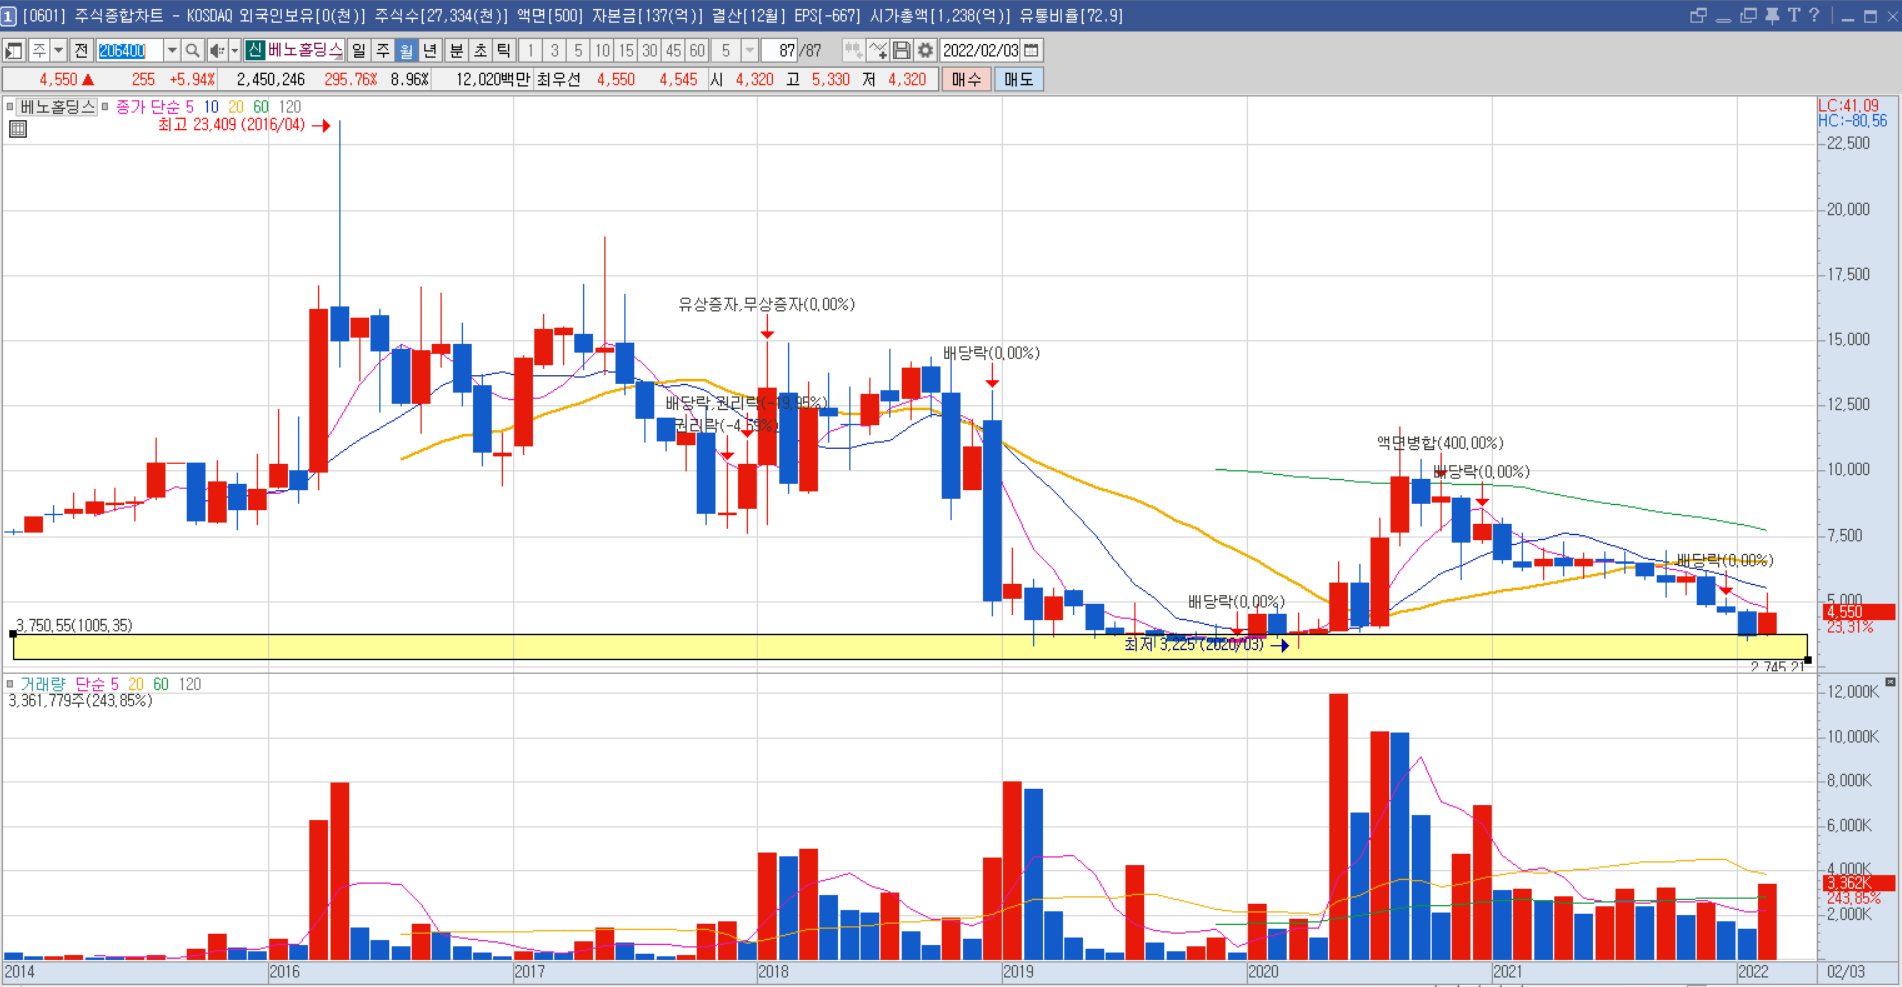Select the 45 interval button
1902x987 pixels.
point(674,50)
